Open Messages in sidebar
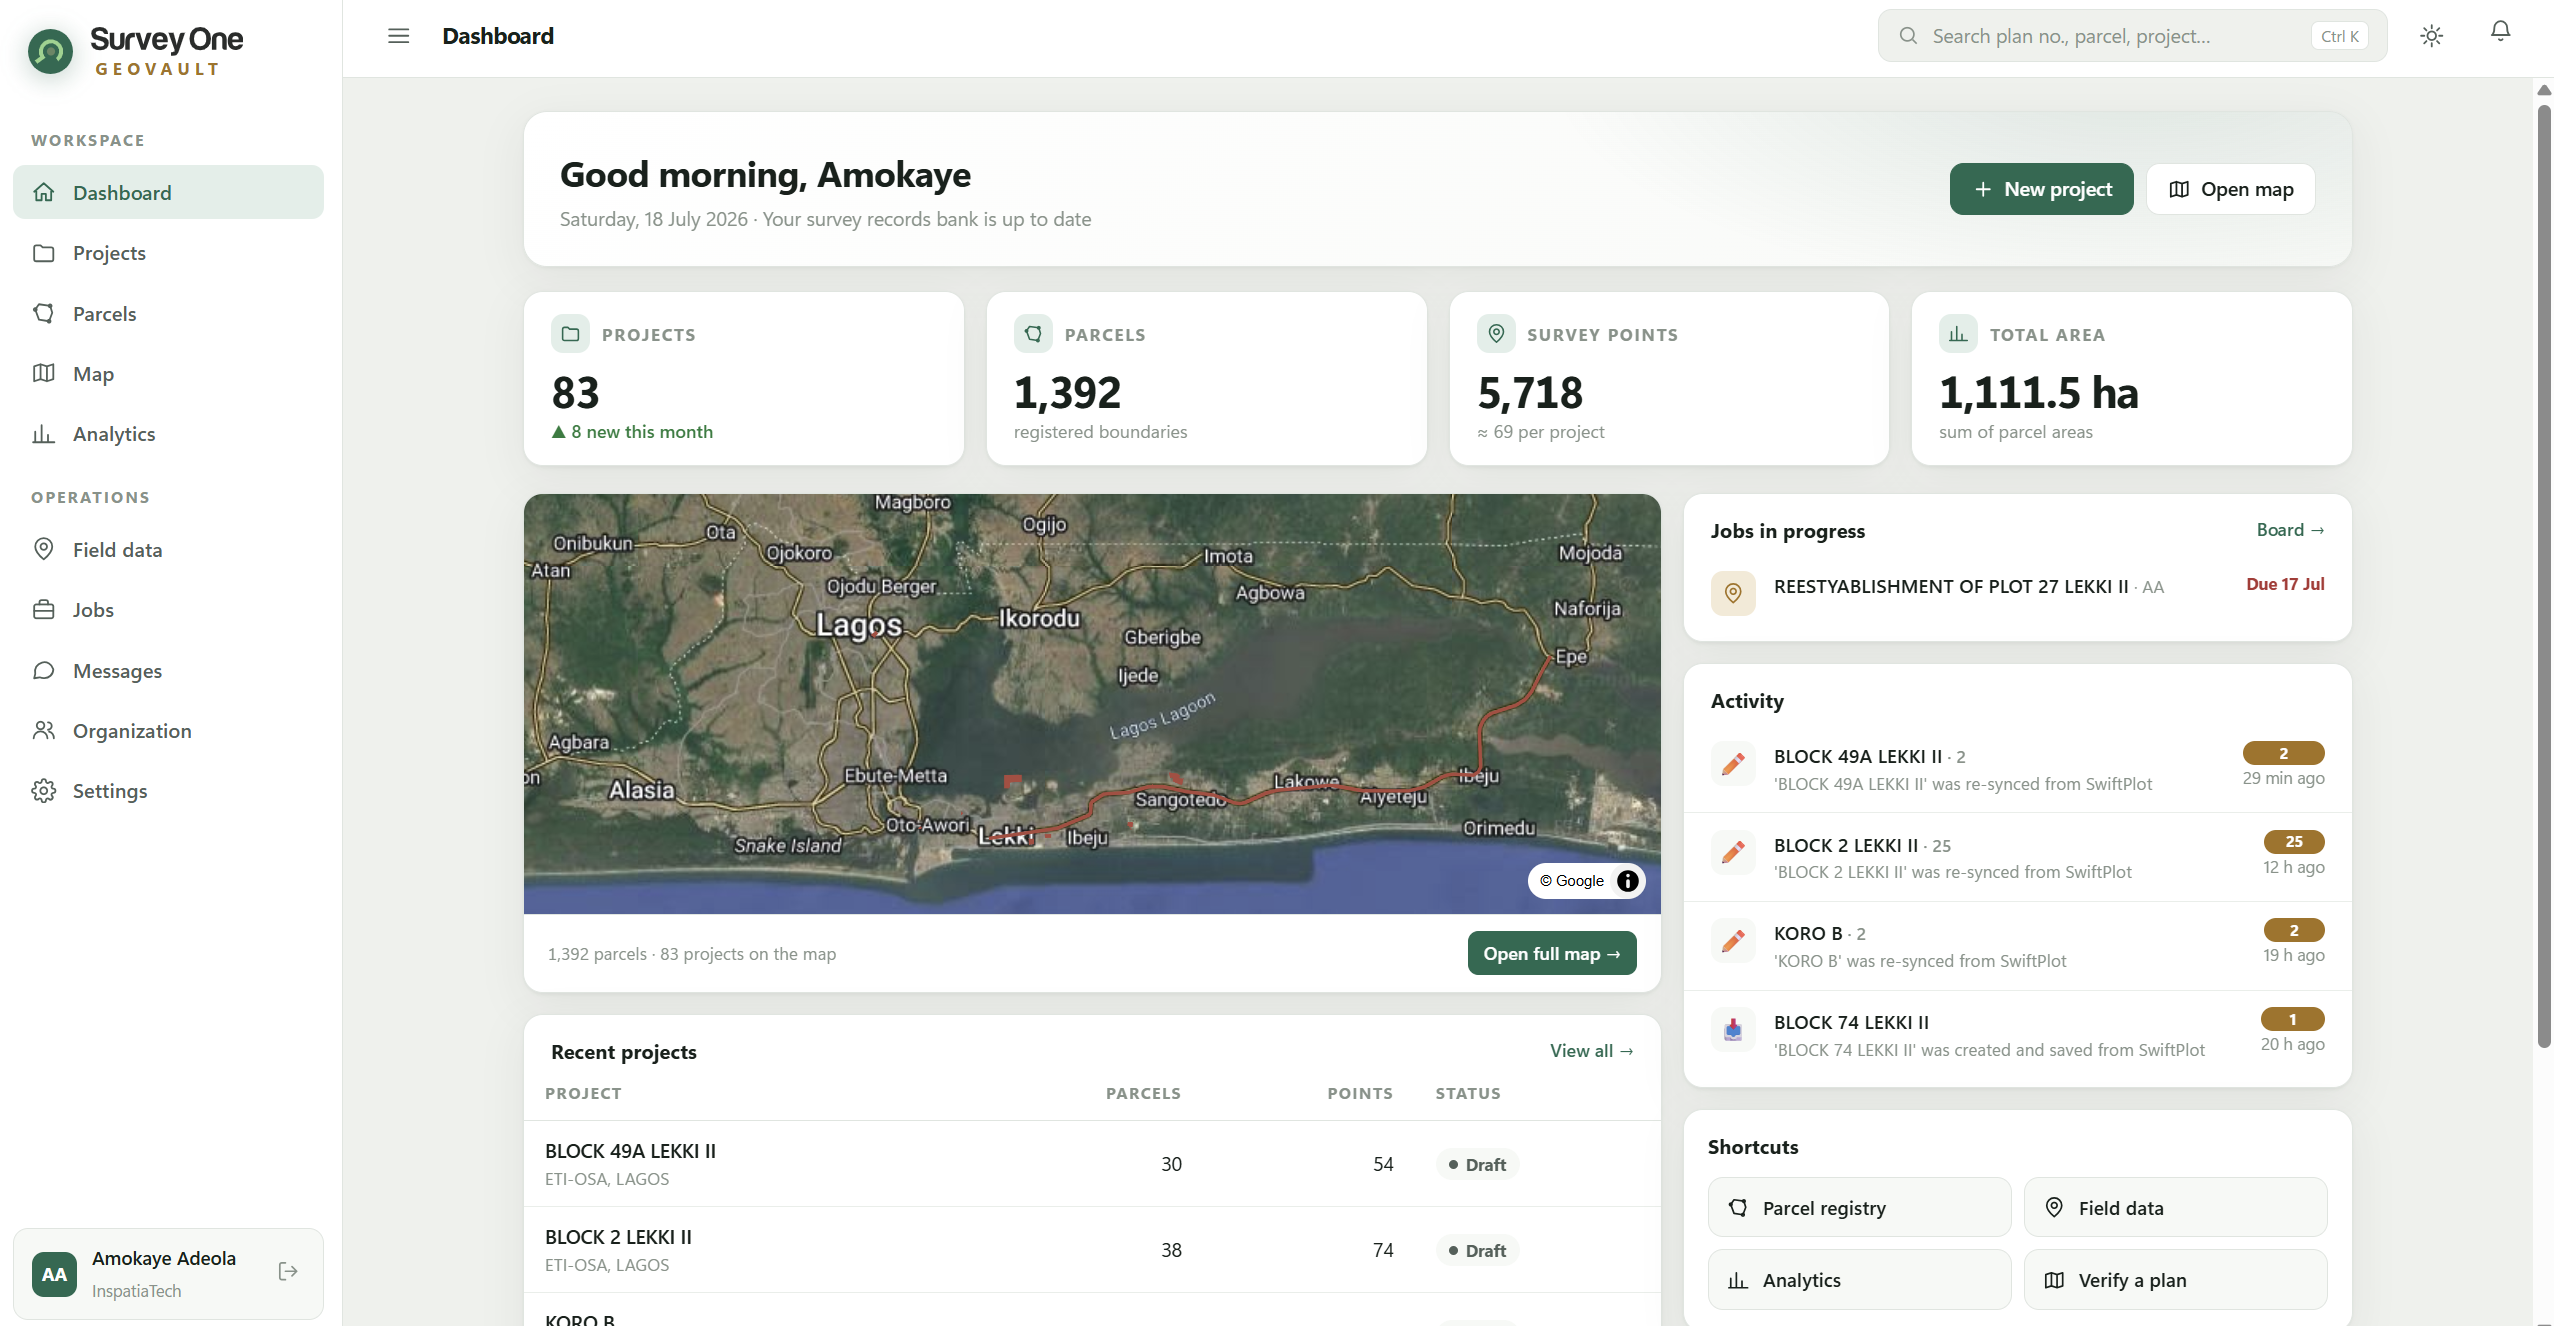 pyautogui.click(x=168, y=670)
